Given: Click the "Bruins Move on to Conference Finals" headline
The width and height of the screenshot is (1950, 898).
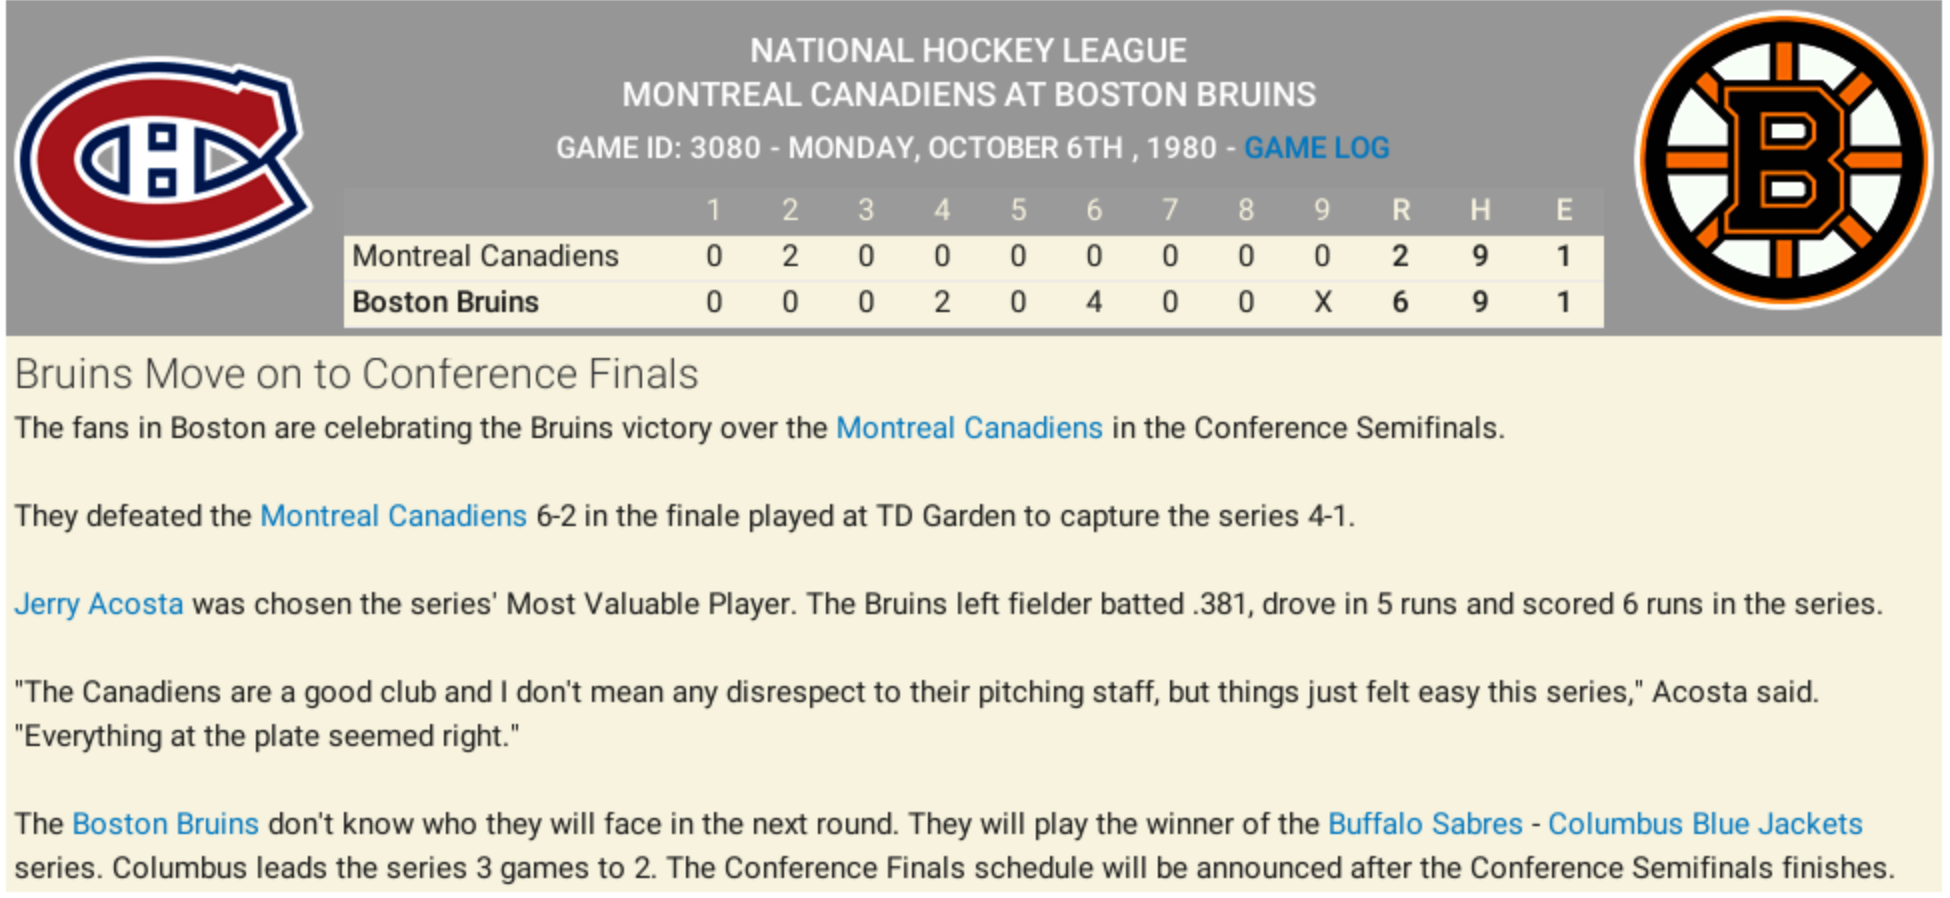Looking at the screenshot, I should pyautogui.click(x=356, y=374).
